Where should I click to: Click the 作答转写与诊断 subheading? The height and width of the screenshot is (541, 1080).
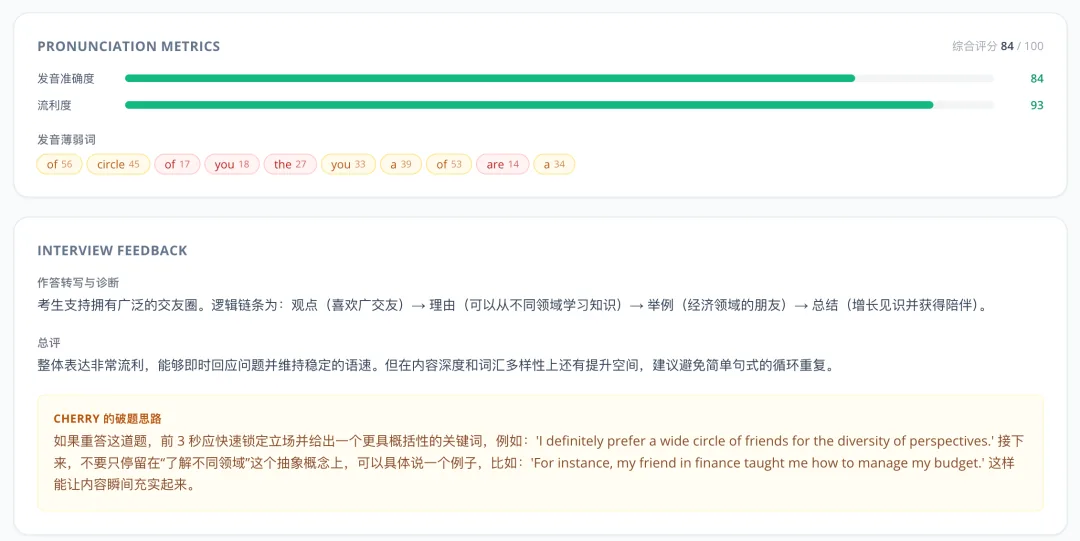tap(78, 283)
